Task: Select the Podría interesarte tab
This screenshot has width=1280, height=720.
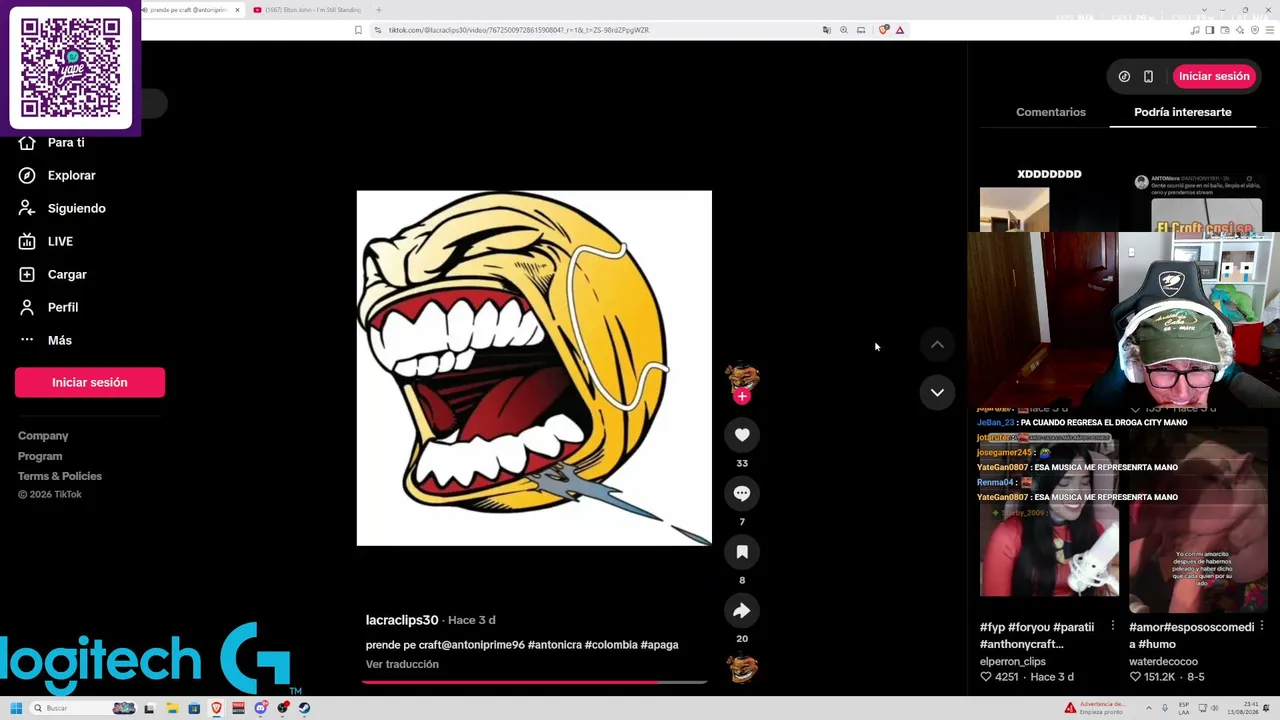Action: pyautogui.click(x=1183, y=112)
